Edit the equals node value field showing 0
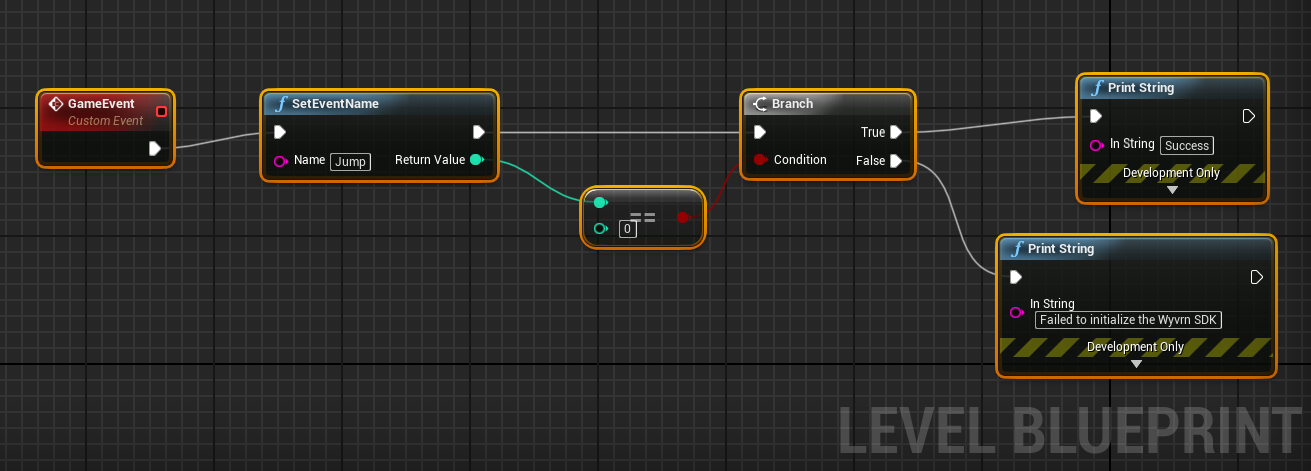1311x471 pixels. (627, 229)
